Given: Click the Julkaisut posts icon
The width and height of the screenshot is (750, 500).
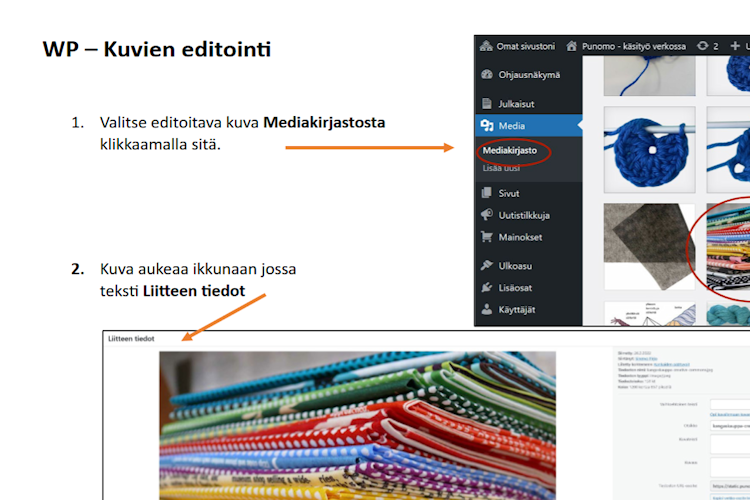Looking at the screenshot, I should [x=487, y=103].
